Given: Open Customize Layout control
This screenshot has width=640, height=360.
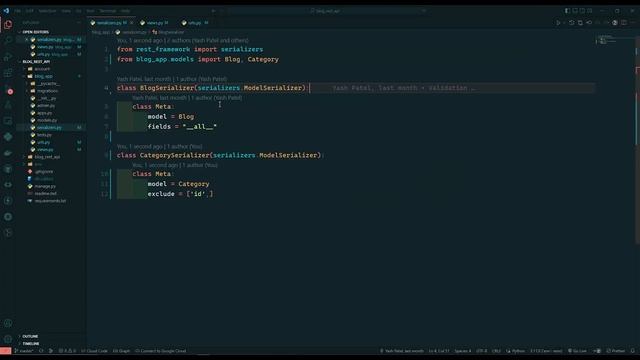Looking at the screenshot, I should 590,11.
